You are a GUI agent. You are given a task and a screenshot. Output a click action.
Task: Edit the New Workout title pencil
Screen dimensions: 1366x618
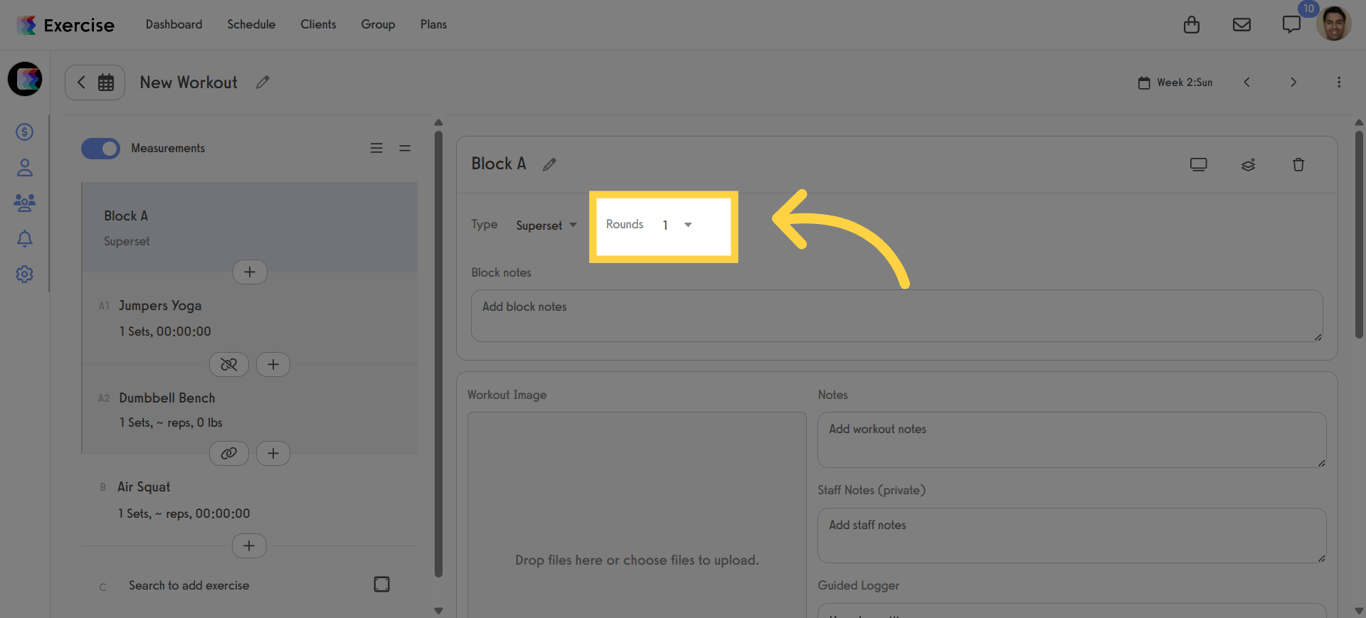click(263, 82)
